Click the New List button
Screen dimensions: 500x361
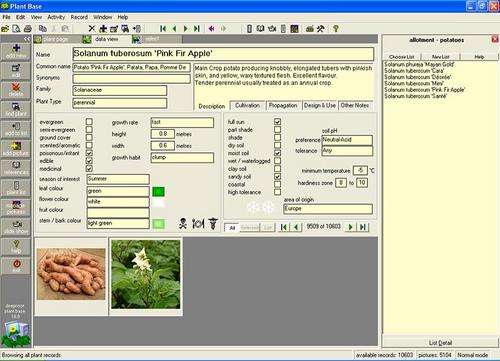[441, 57]
